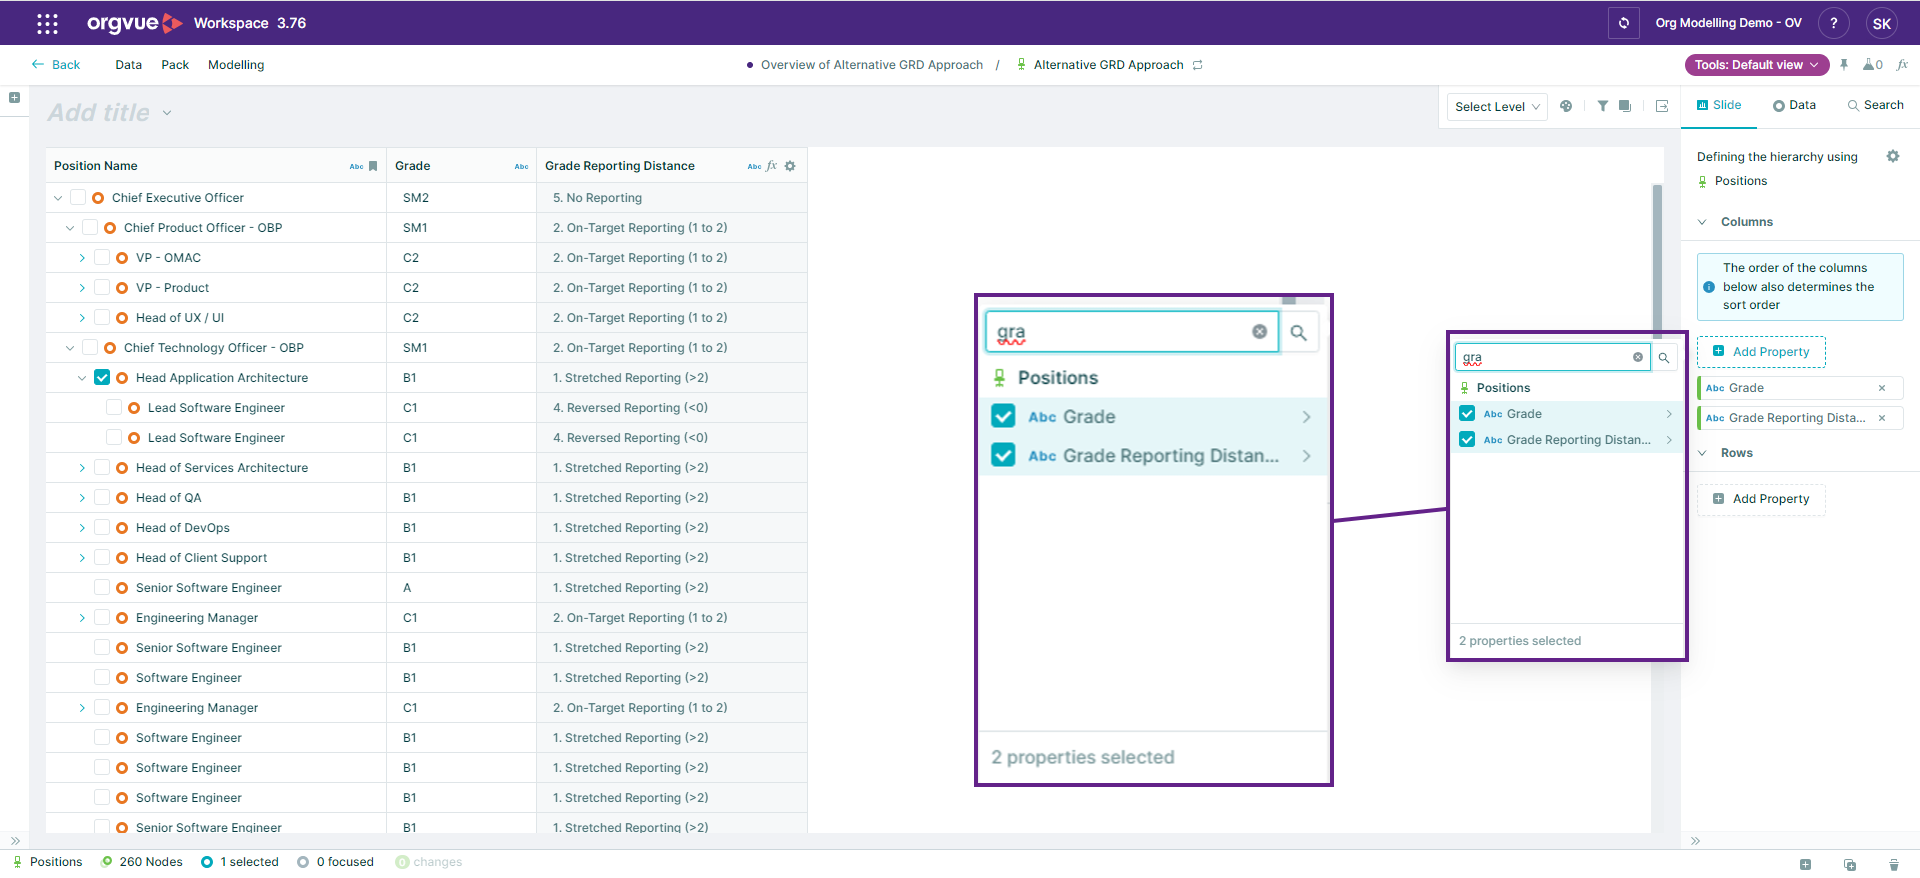Open the Modelling menu

coord(236,65)
